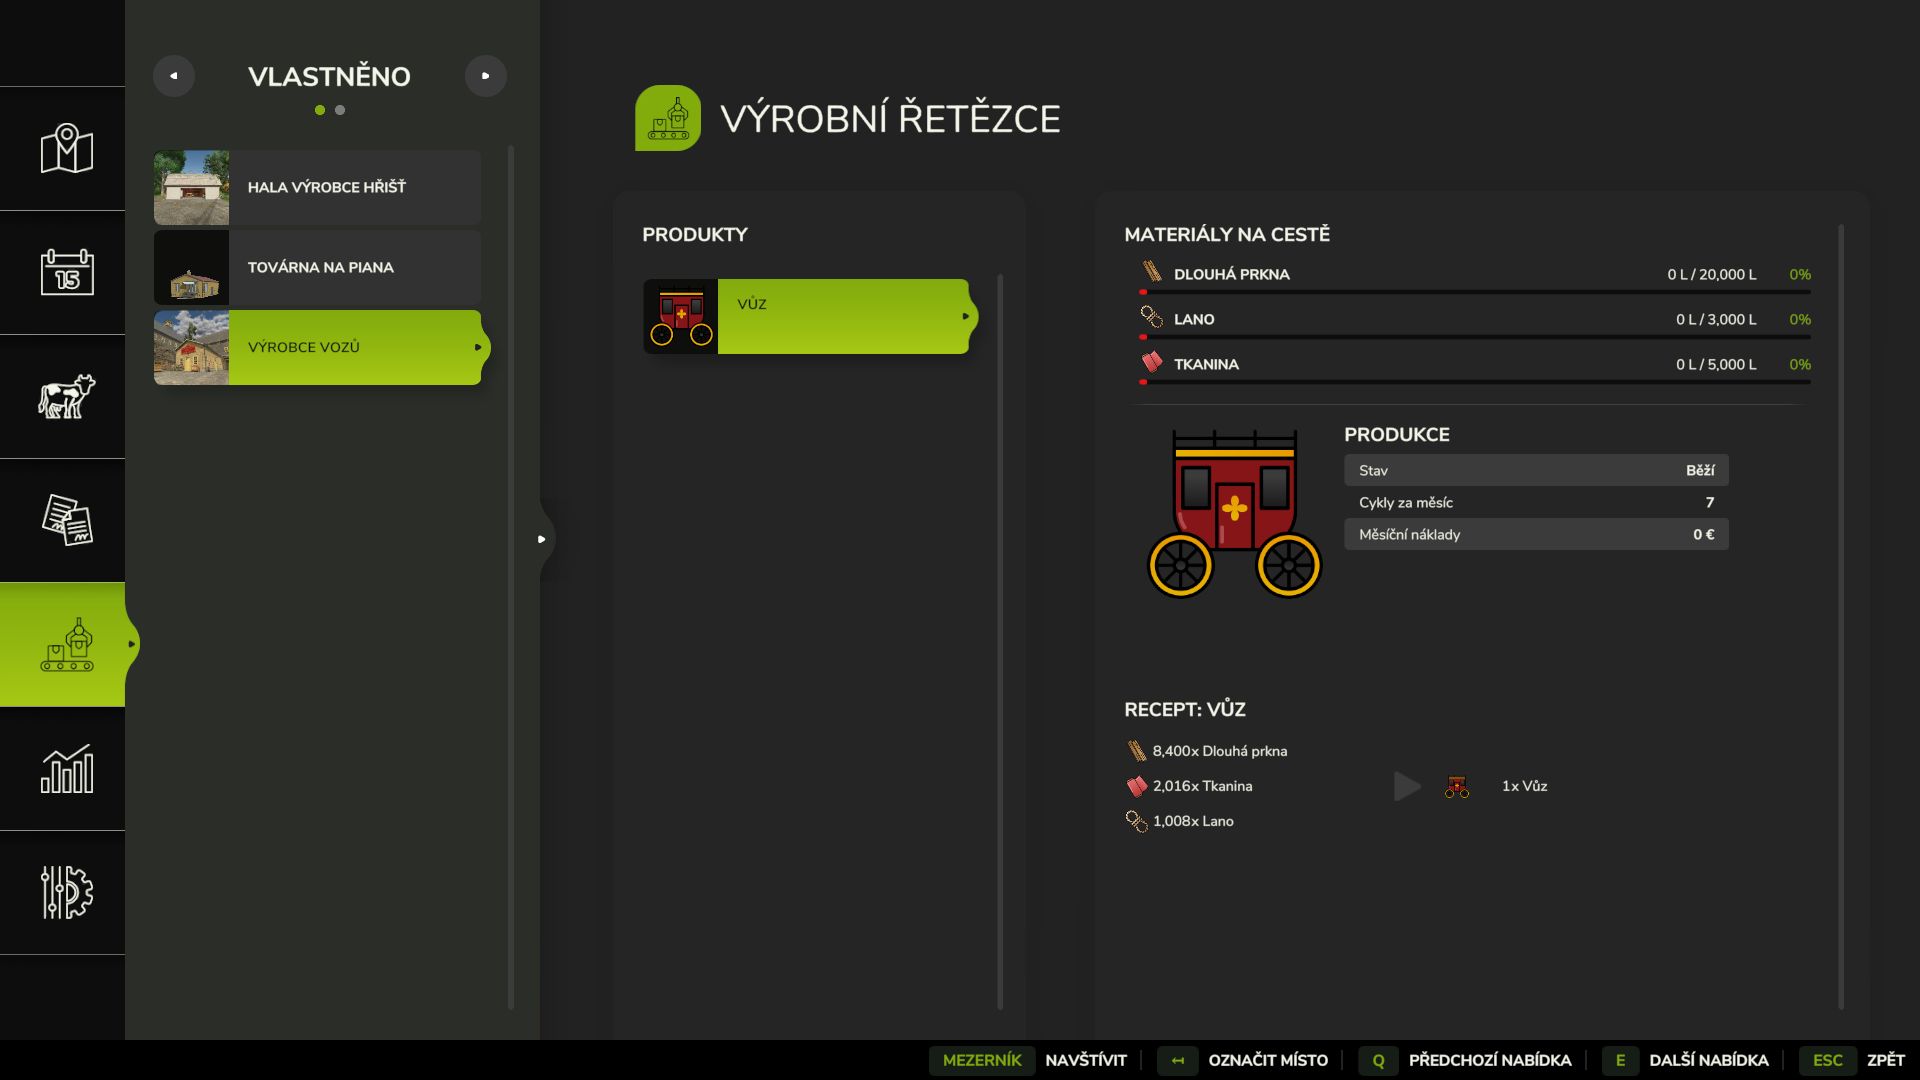The height and width of the screenshot is (1080, 1920).
Task: Open the map sidebar icon
Action: tap(66, 149)
